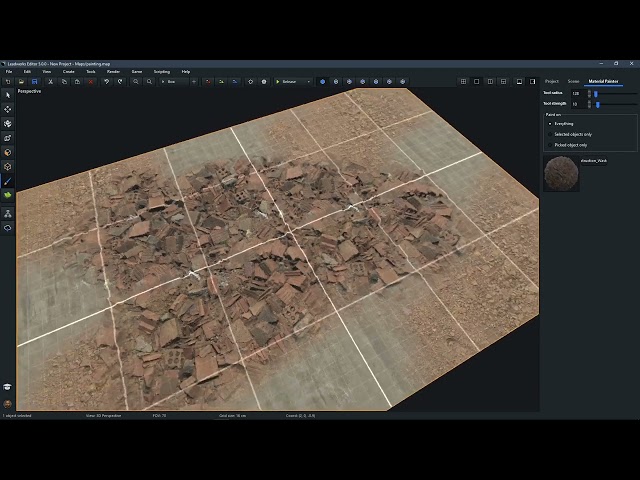Click the crosshair target toolbar icon

click(x=251, y=82)
